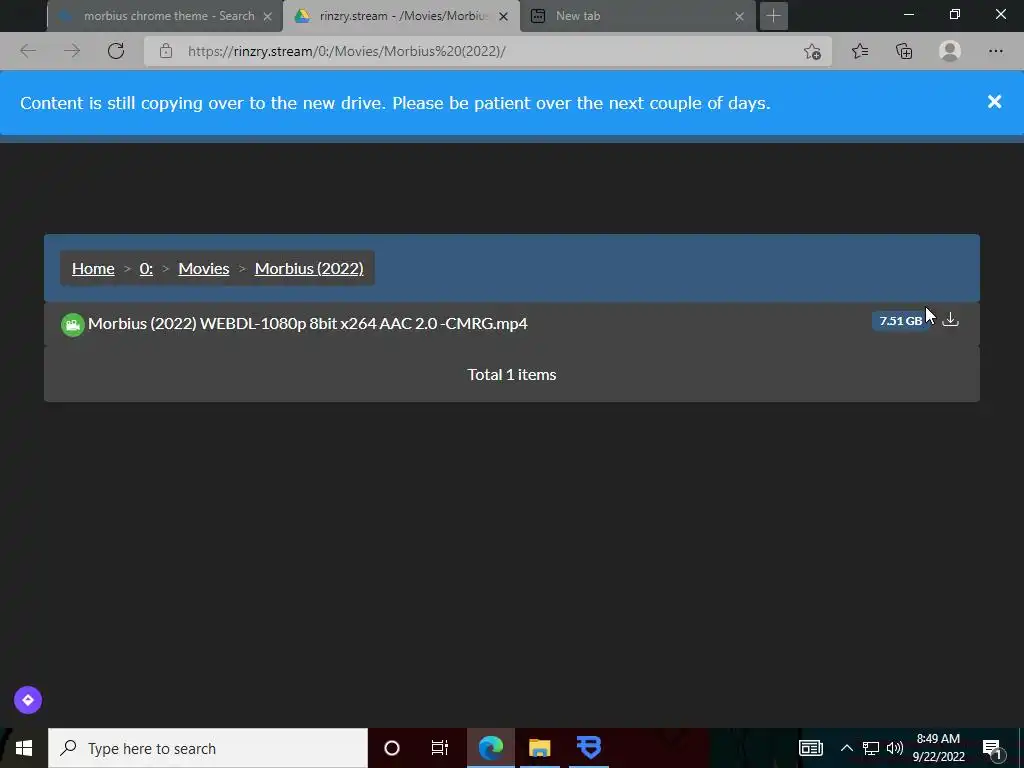
Task: Open File Explorer from the taskbar
Action: click(539, 748)
